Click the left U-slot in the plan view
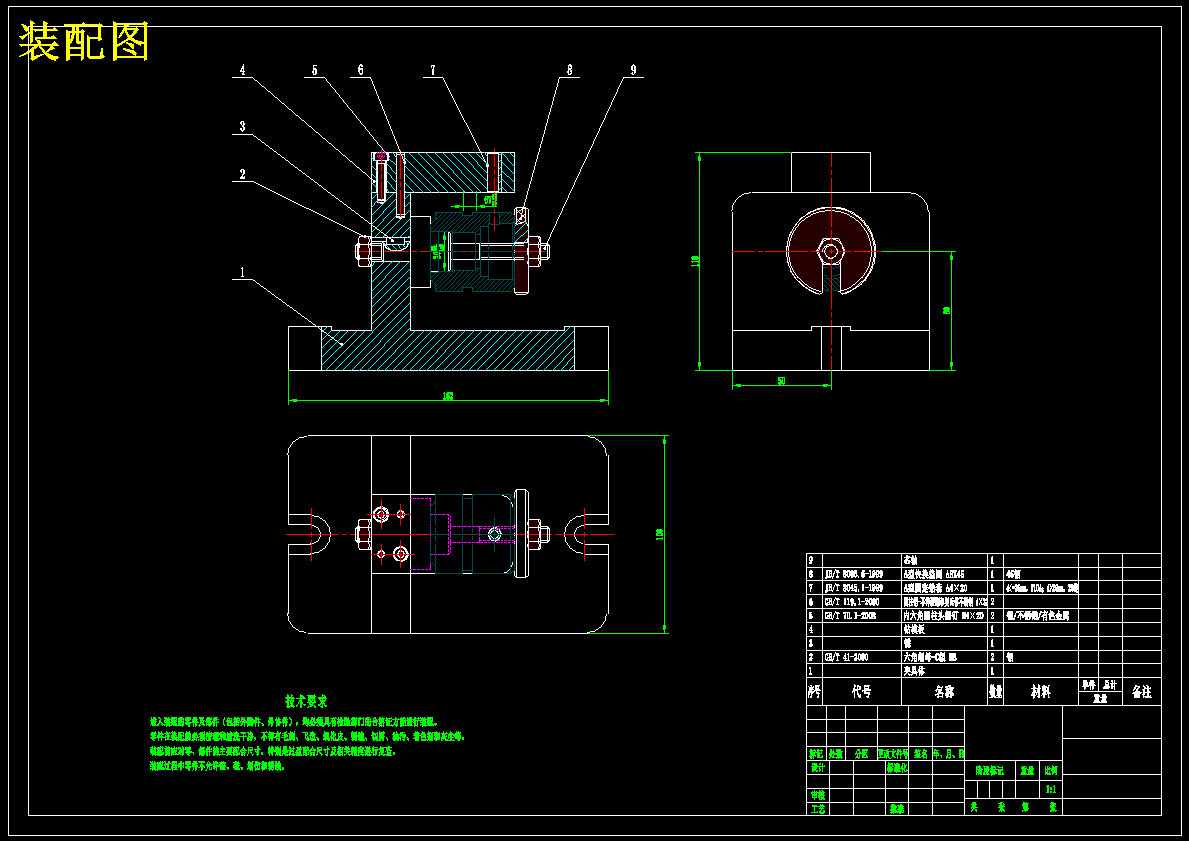 pos(309,534)
